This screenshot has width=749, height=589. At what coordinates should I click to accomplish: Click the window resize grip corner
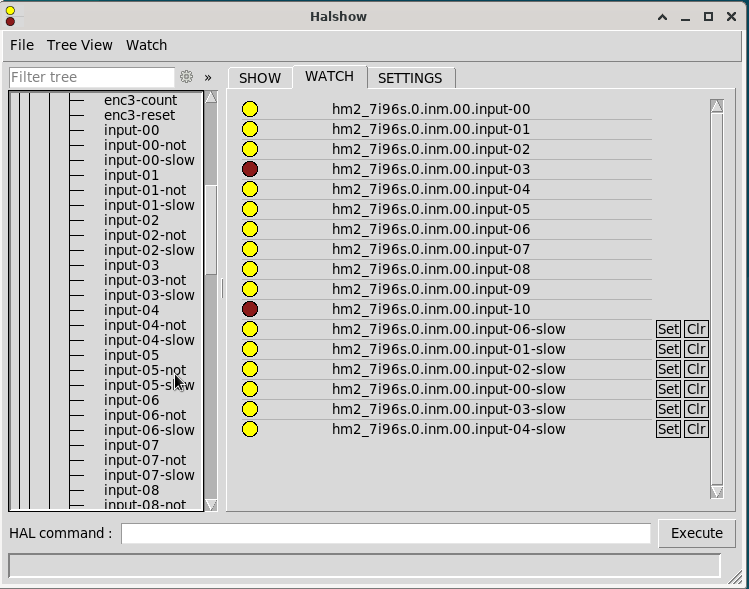[736, 578]
